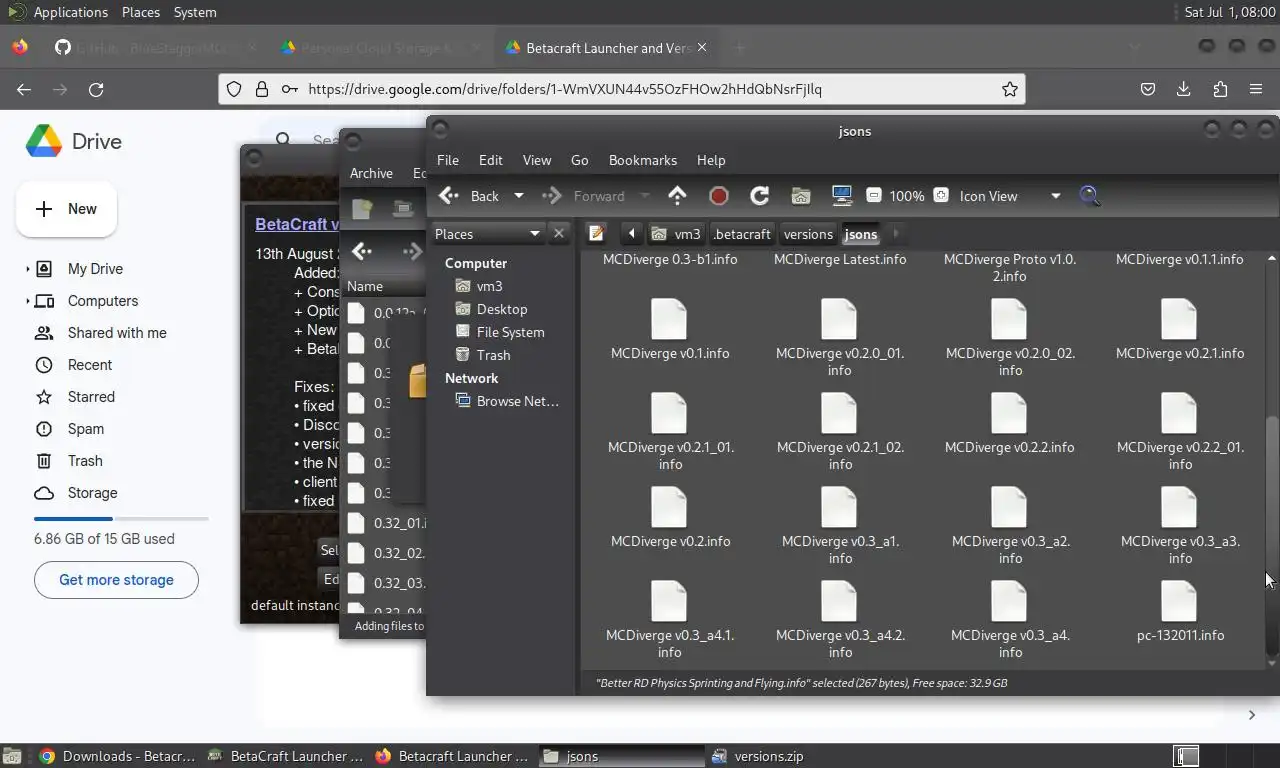This screenshot has width=1280, height=768.
Task: Select jsons path bar button
Action: (x=861, y=234)
